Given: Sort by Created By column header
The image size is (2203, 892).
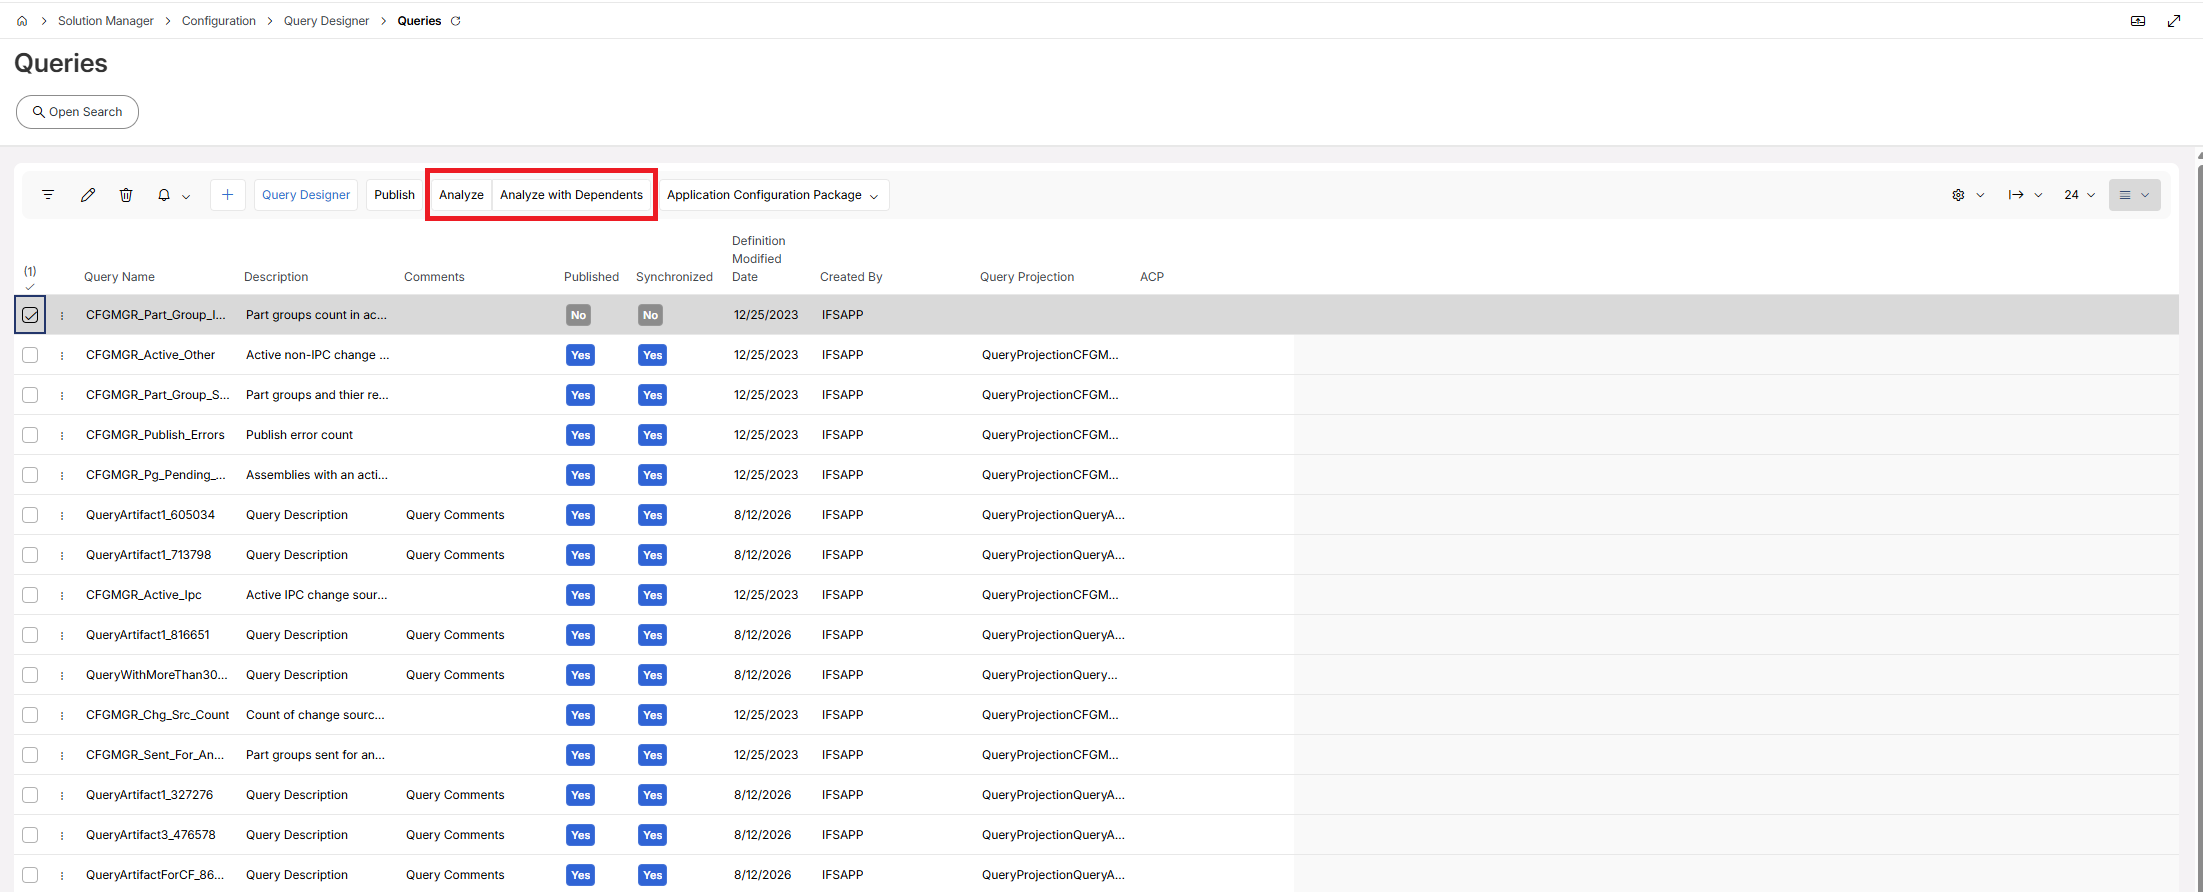Looking at the screenshot, I should [851, 277].
